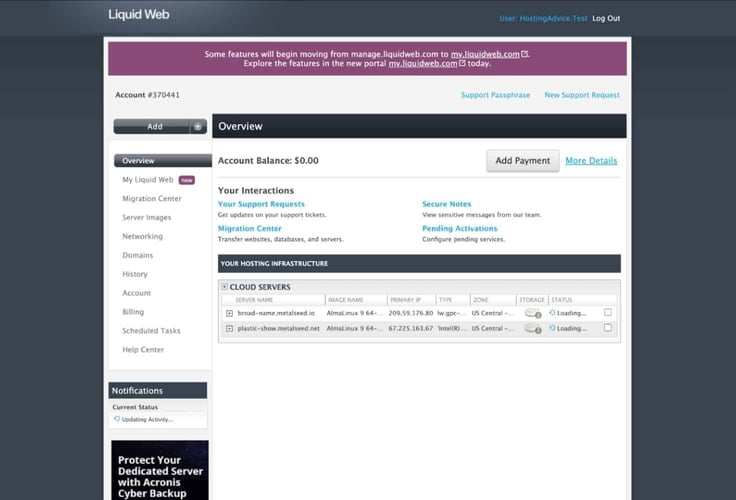Viewport: 736px width, 500px height.
Task: Click the Add Payment button
Action: coord(522,161)
